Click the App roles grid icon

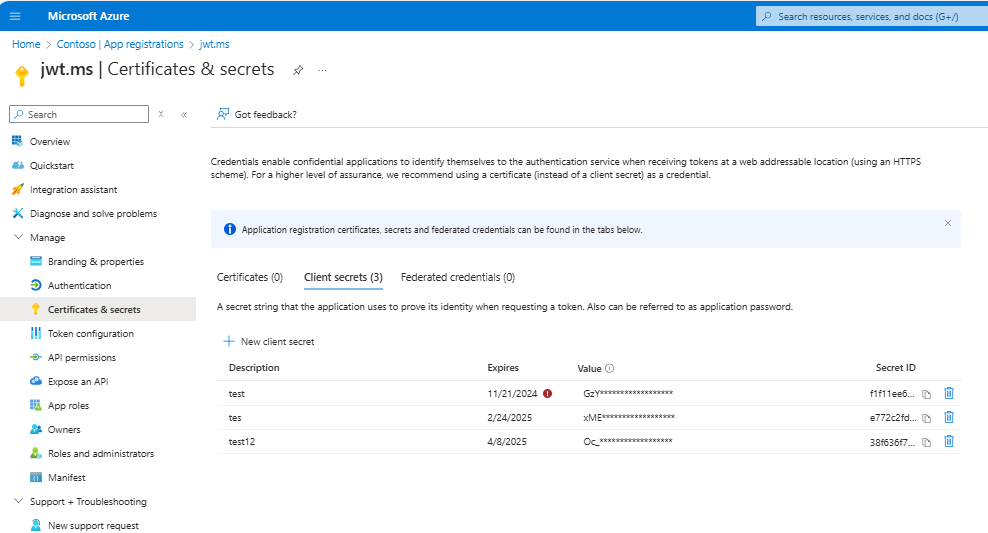coord(36,405)
